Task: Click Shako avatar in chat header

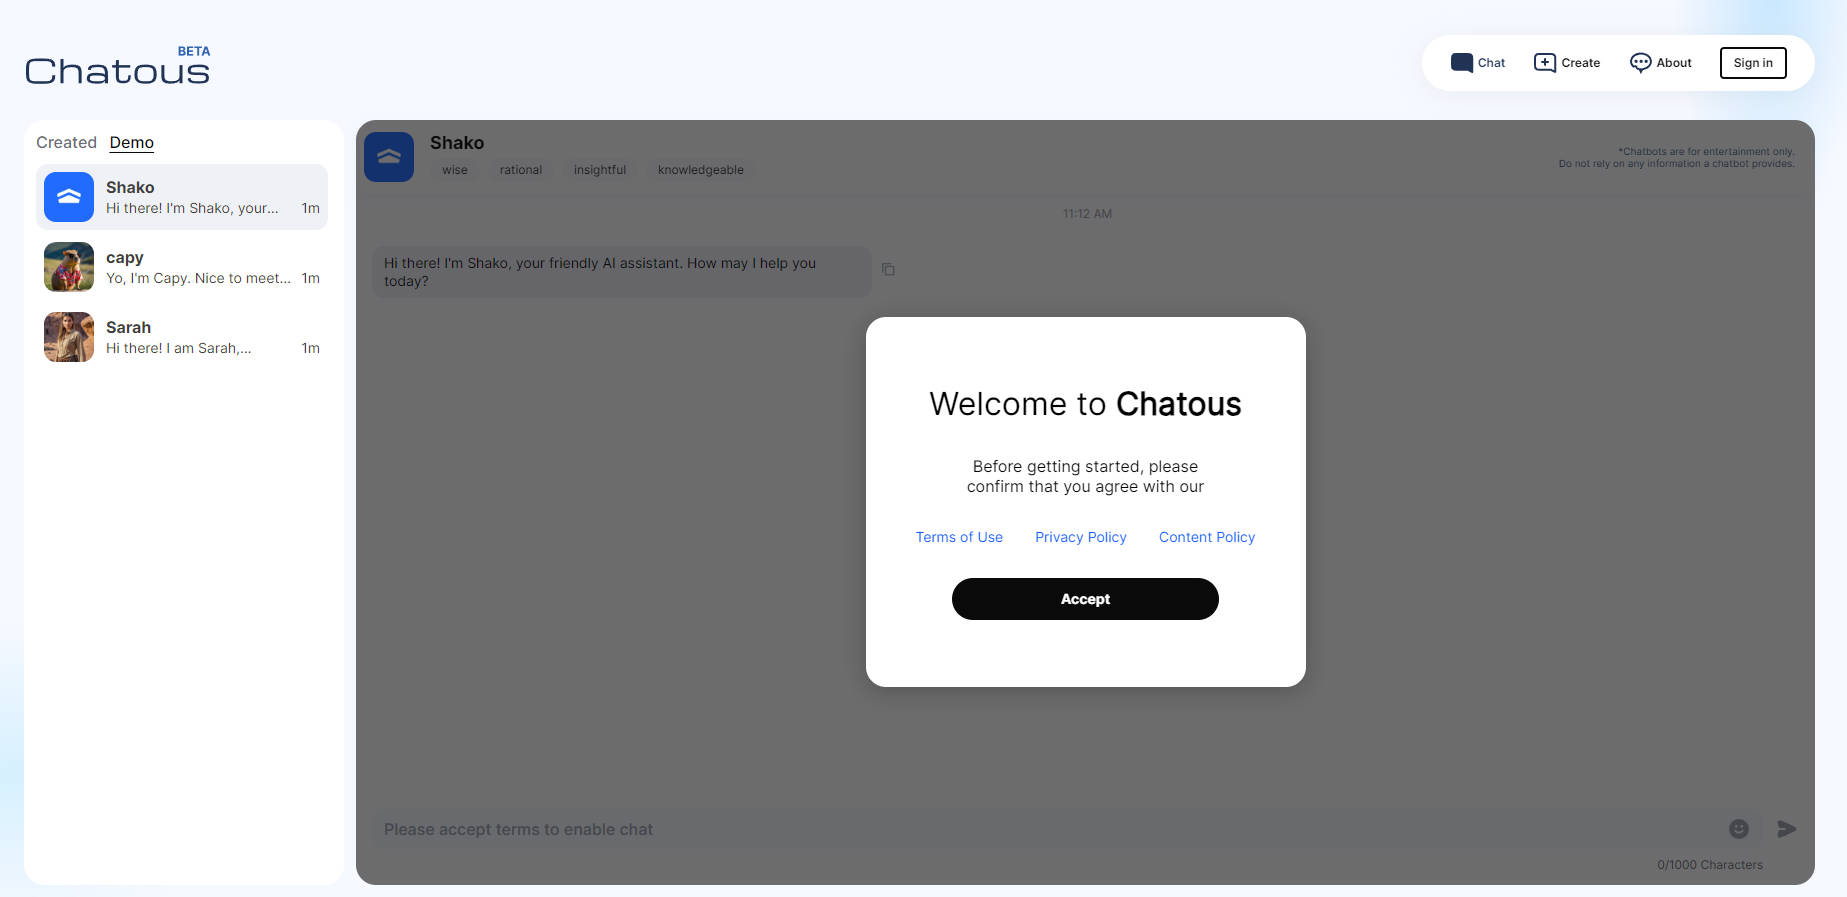Action: point(389,157)
